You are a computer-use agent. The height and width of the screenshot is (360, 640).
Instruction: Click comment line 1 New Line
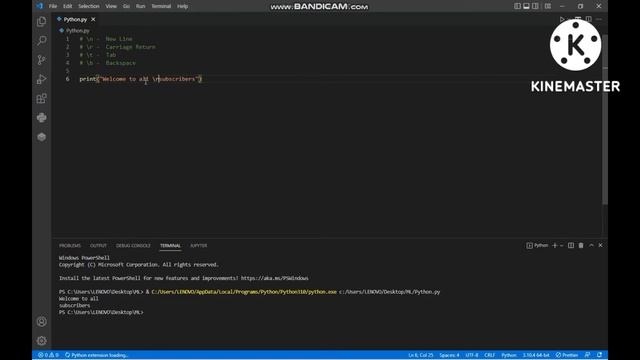[x=106, y=39]
